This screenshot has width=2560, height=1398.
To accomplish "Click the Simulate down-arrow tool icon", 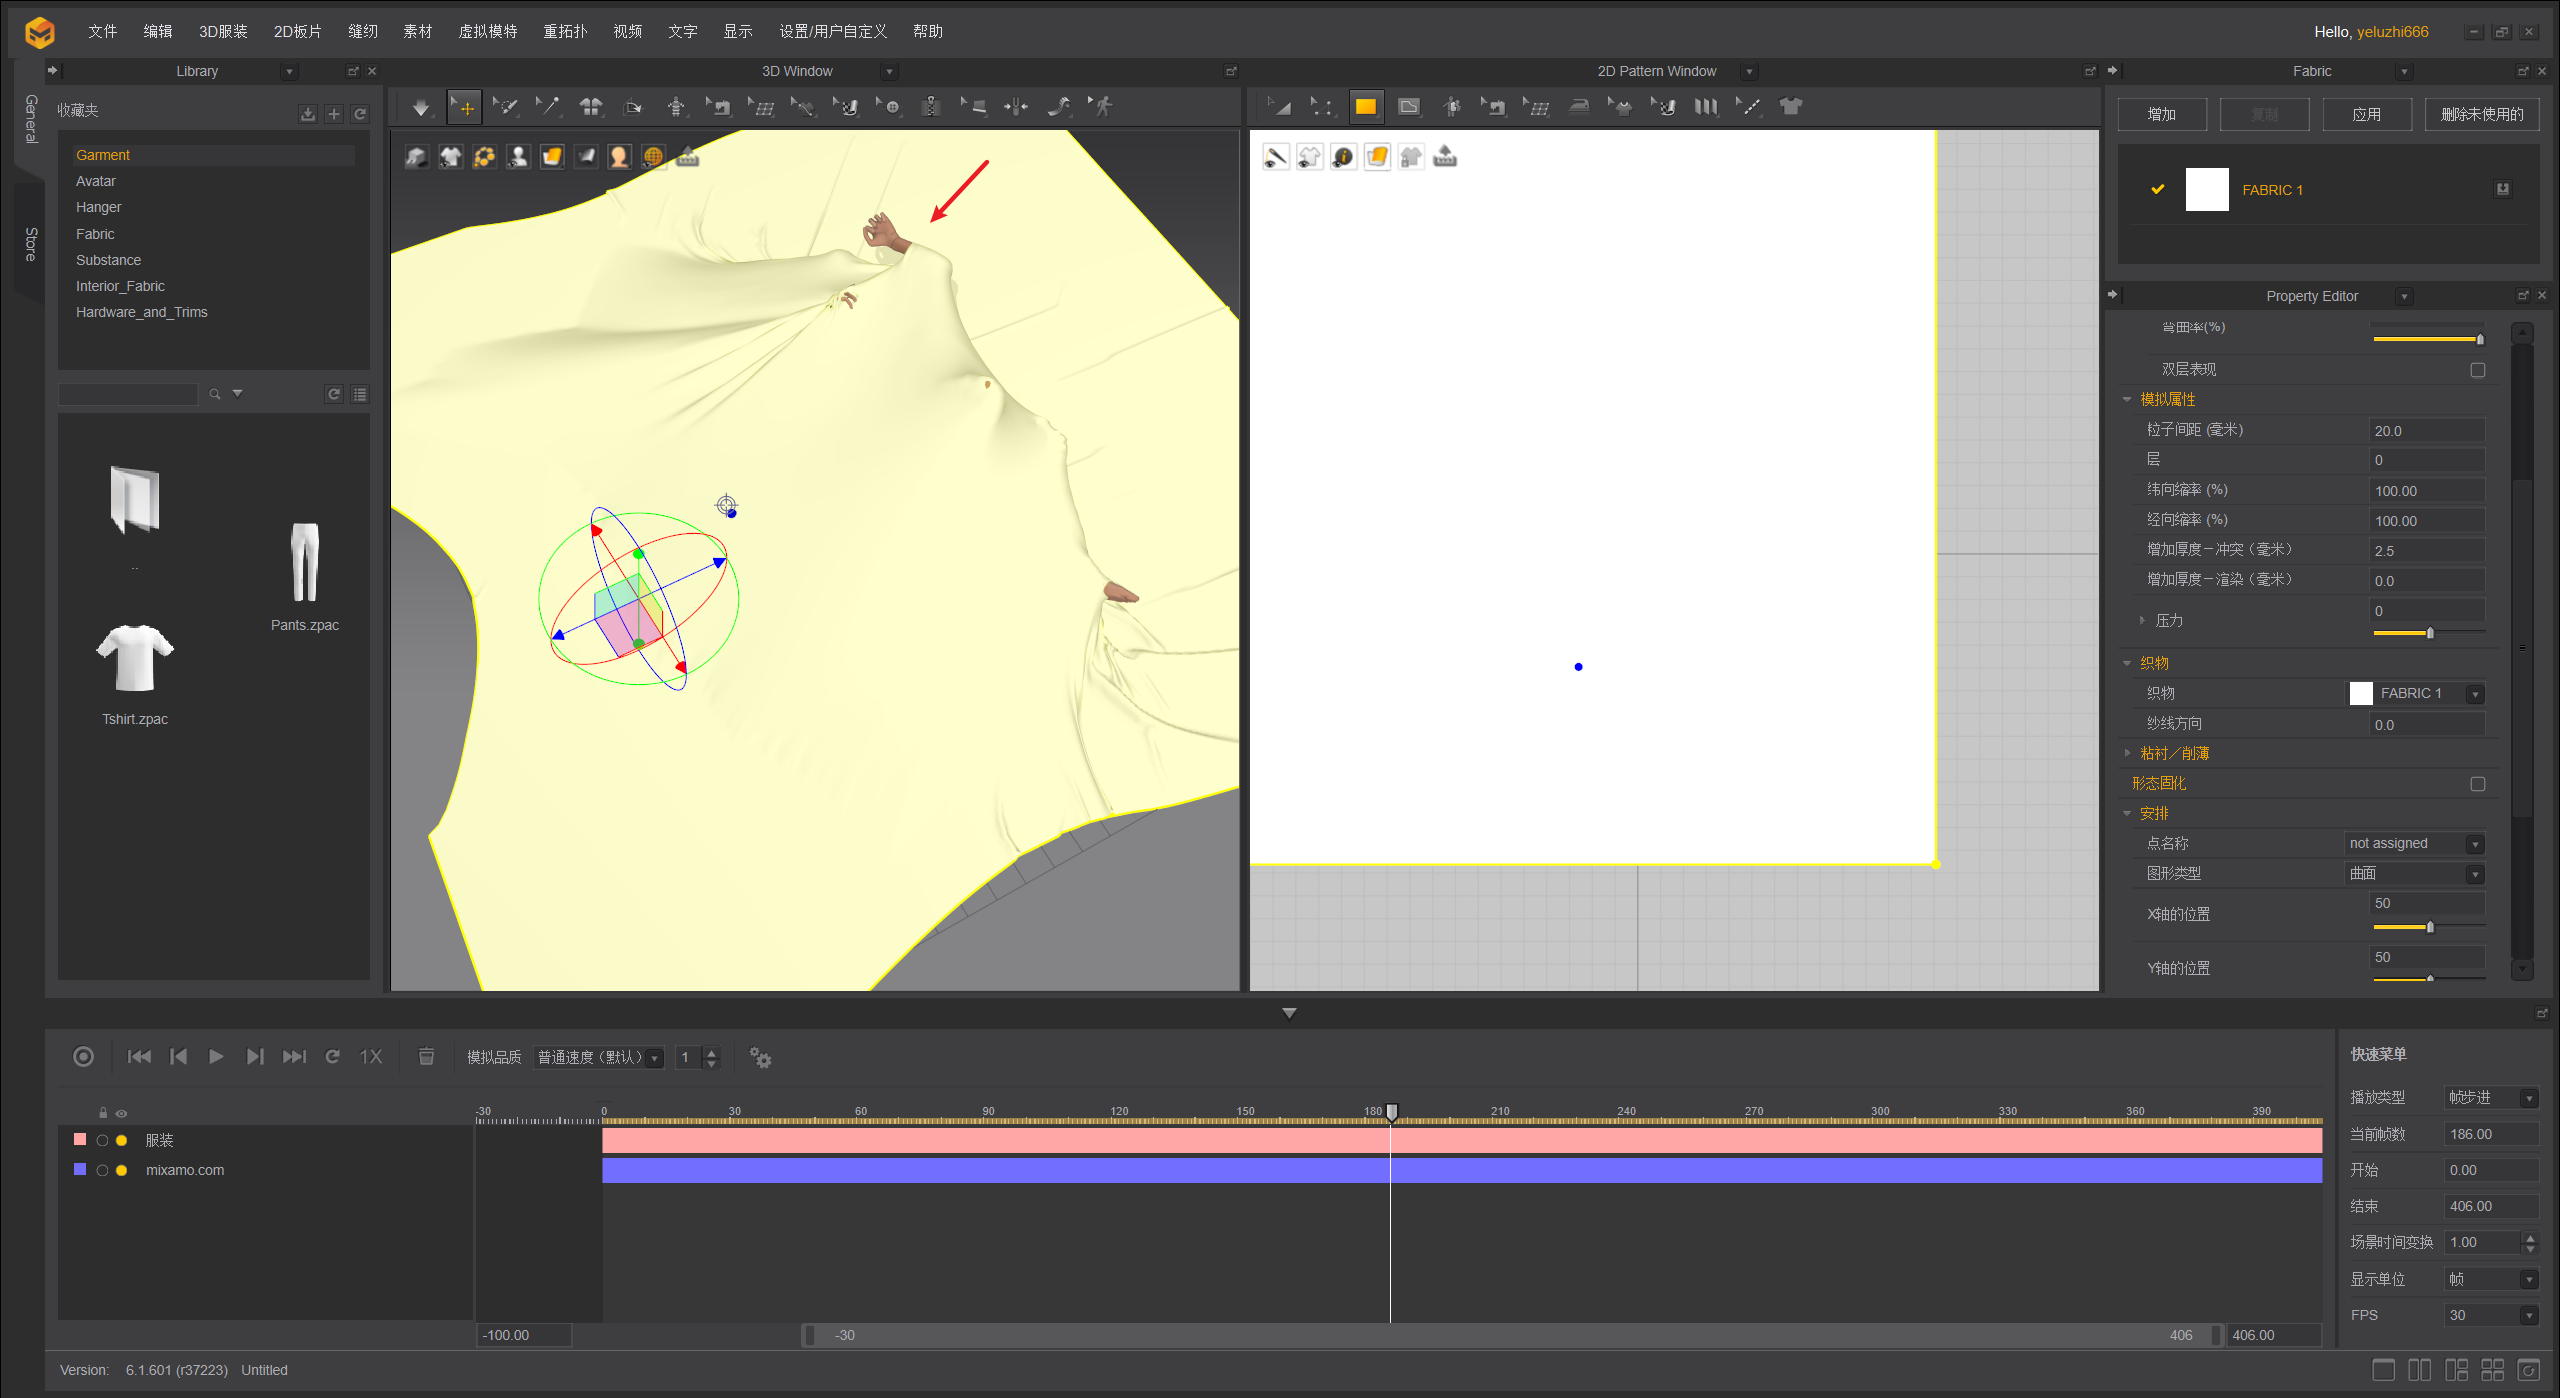I will [x=421, y=107].
